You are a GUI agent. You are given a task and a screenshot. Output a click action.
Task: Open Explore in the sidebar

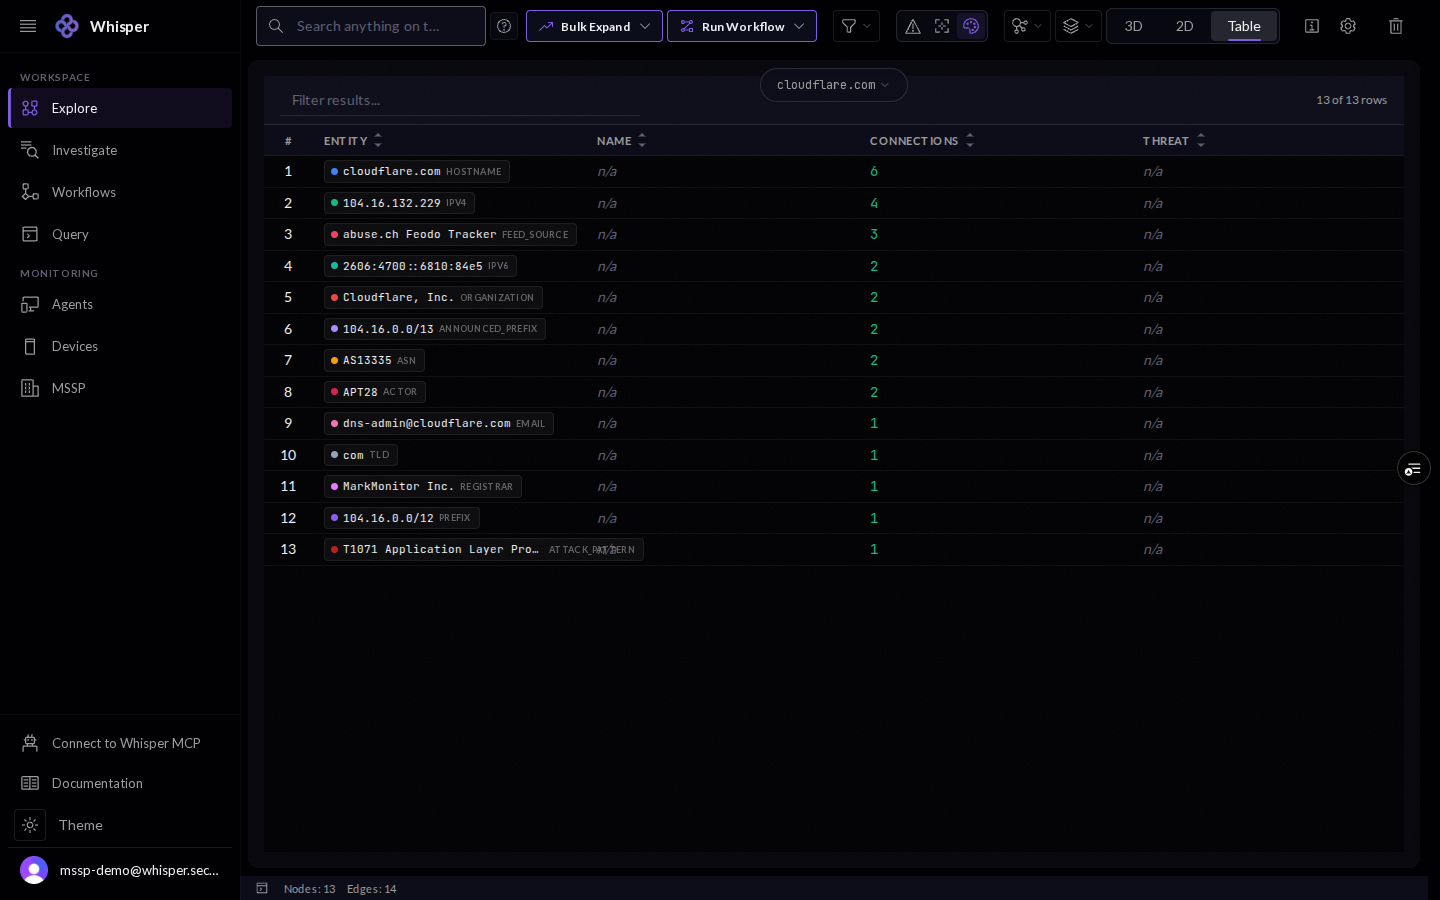click(120, 108)
